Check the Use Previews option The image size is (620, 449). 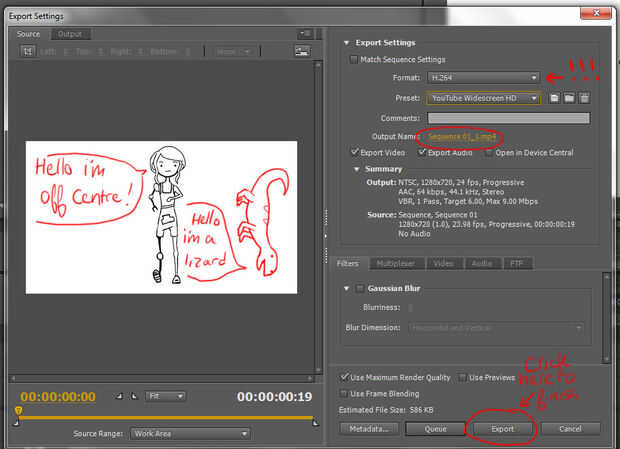point(462,377)
